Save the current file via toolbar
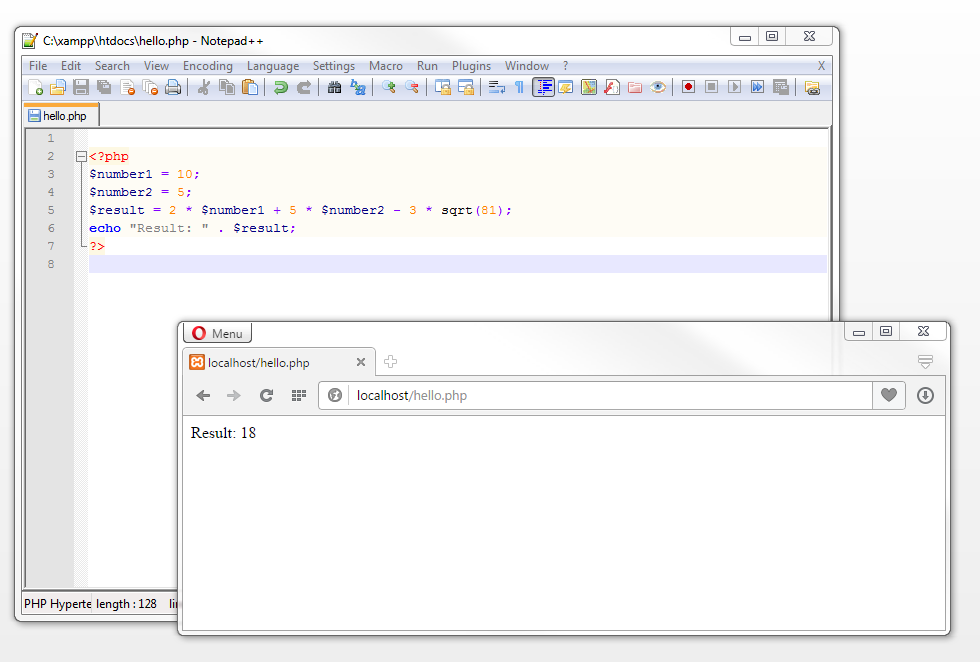Image resolution: width=980 pixels, height=662 pixels. coord(81,88)
